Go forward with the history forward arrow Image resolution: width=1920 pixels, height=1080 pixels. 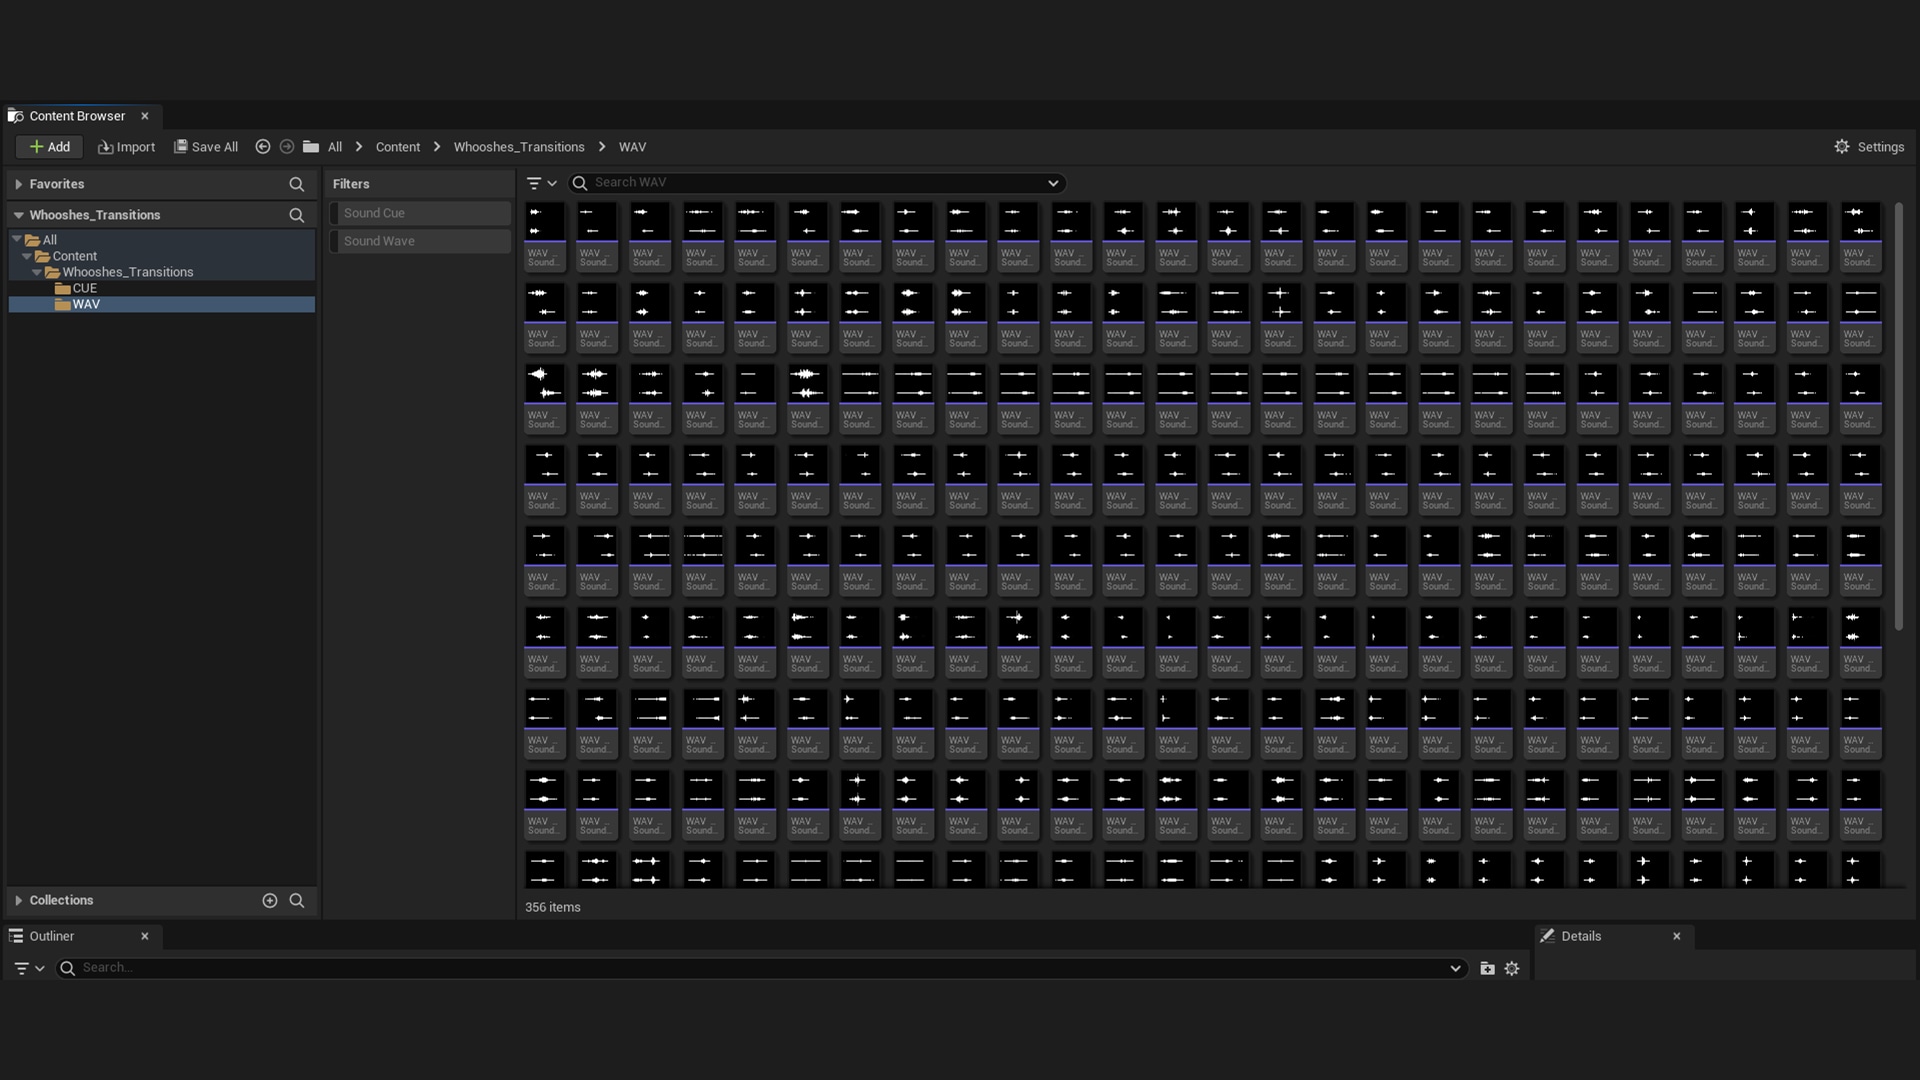click(x=287, y=147)
